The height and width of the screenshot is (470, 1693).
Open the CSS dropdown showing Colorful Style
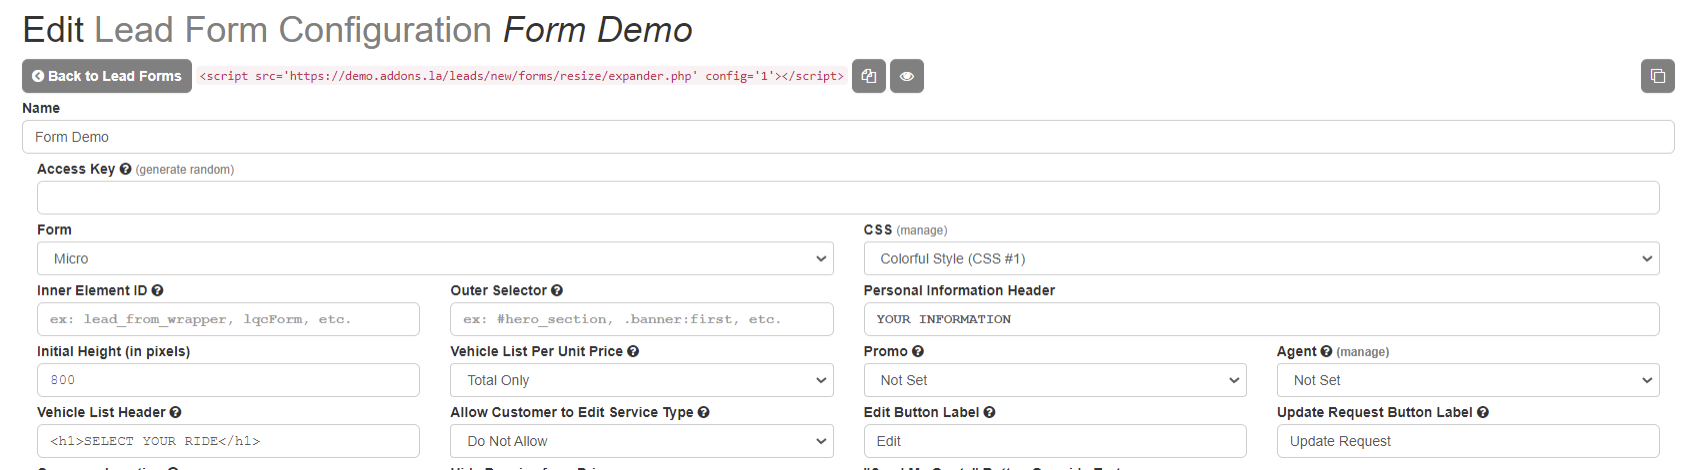[x=1261, y=258]
